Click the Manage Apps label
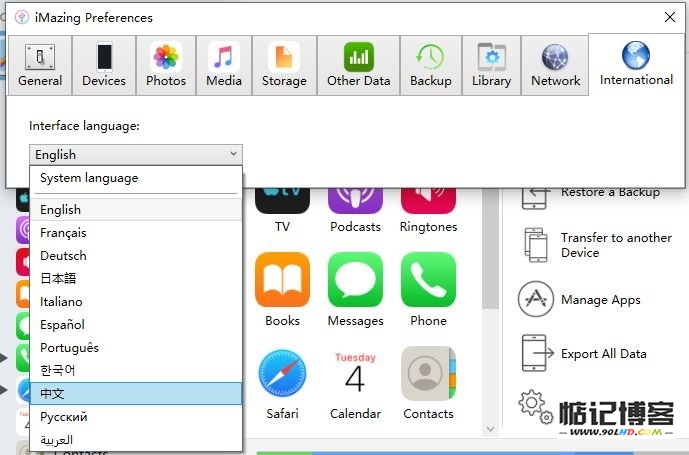 tap(601, 300)
